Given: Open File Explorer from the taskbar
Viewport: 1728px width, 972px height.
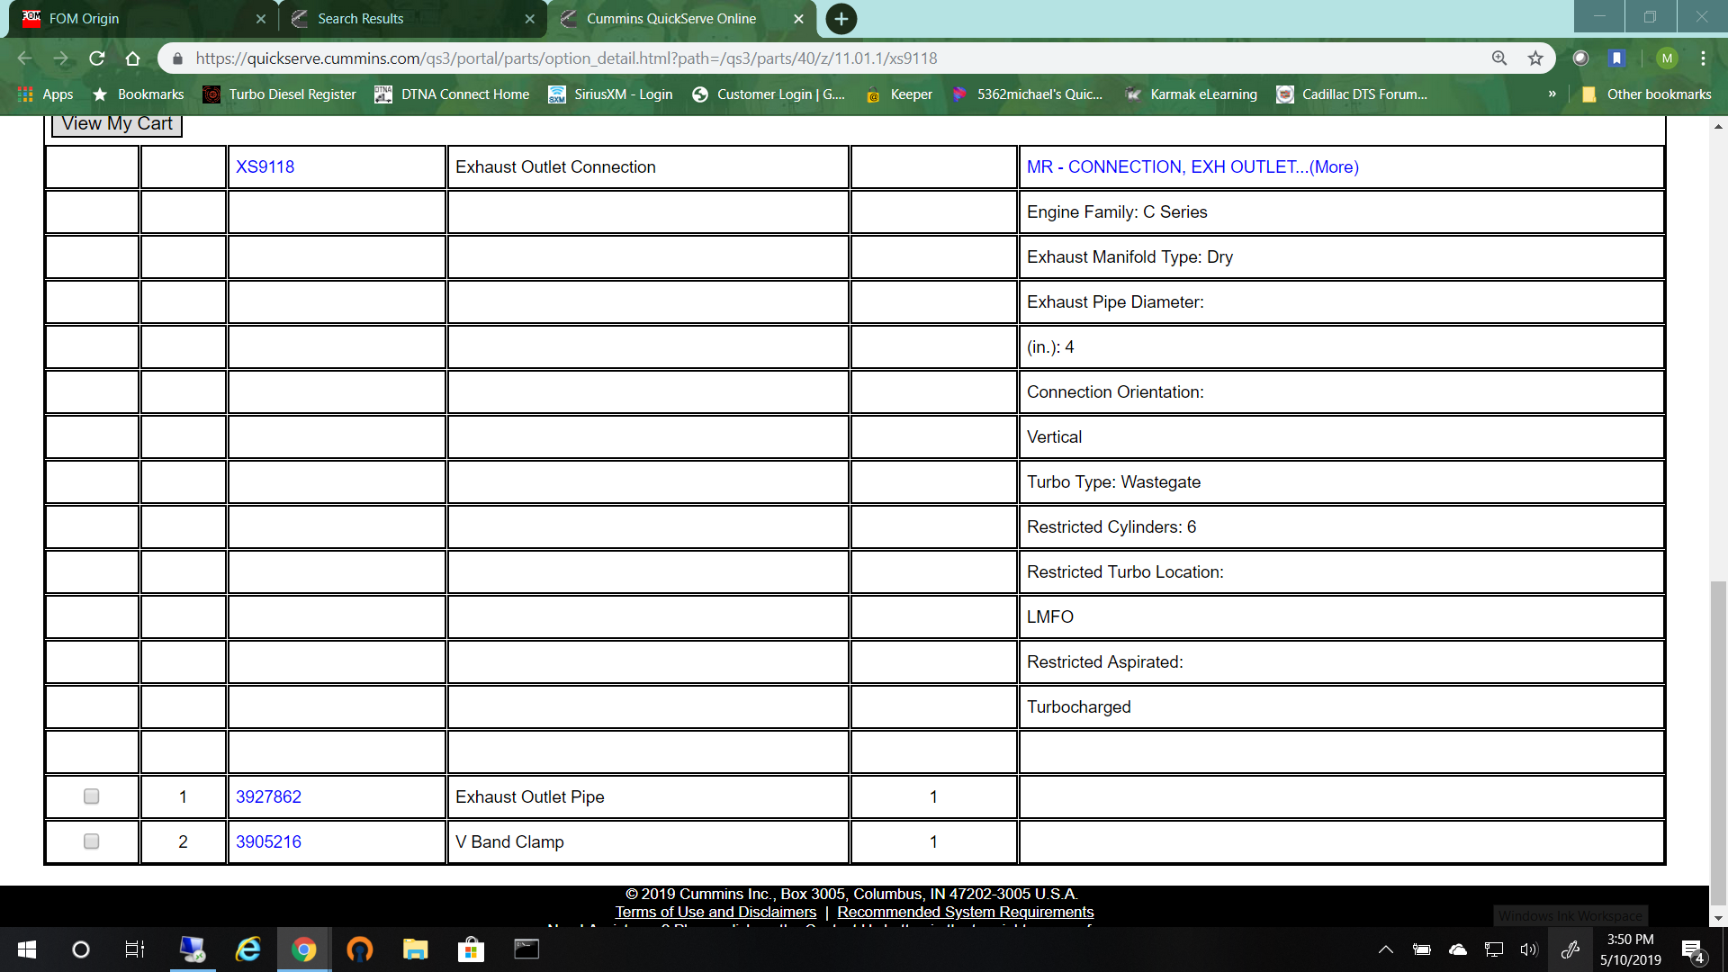Looking at the screenshot, I should (x=415, y=949).
